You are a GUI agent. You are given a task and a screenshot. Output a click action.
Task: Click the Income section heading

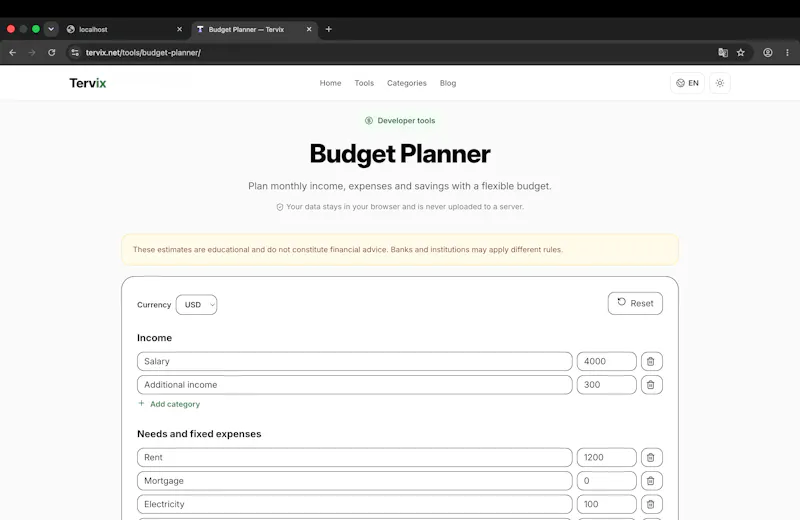point(155,338)
